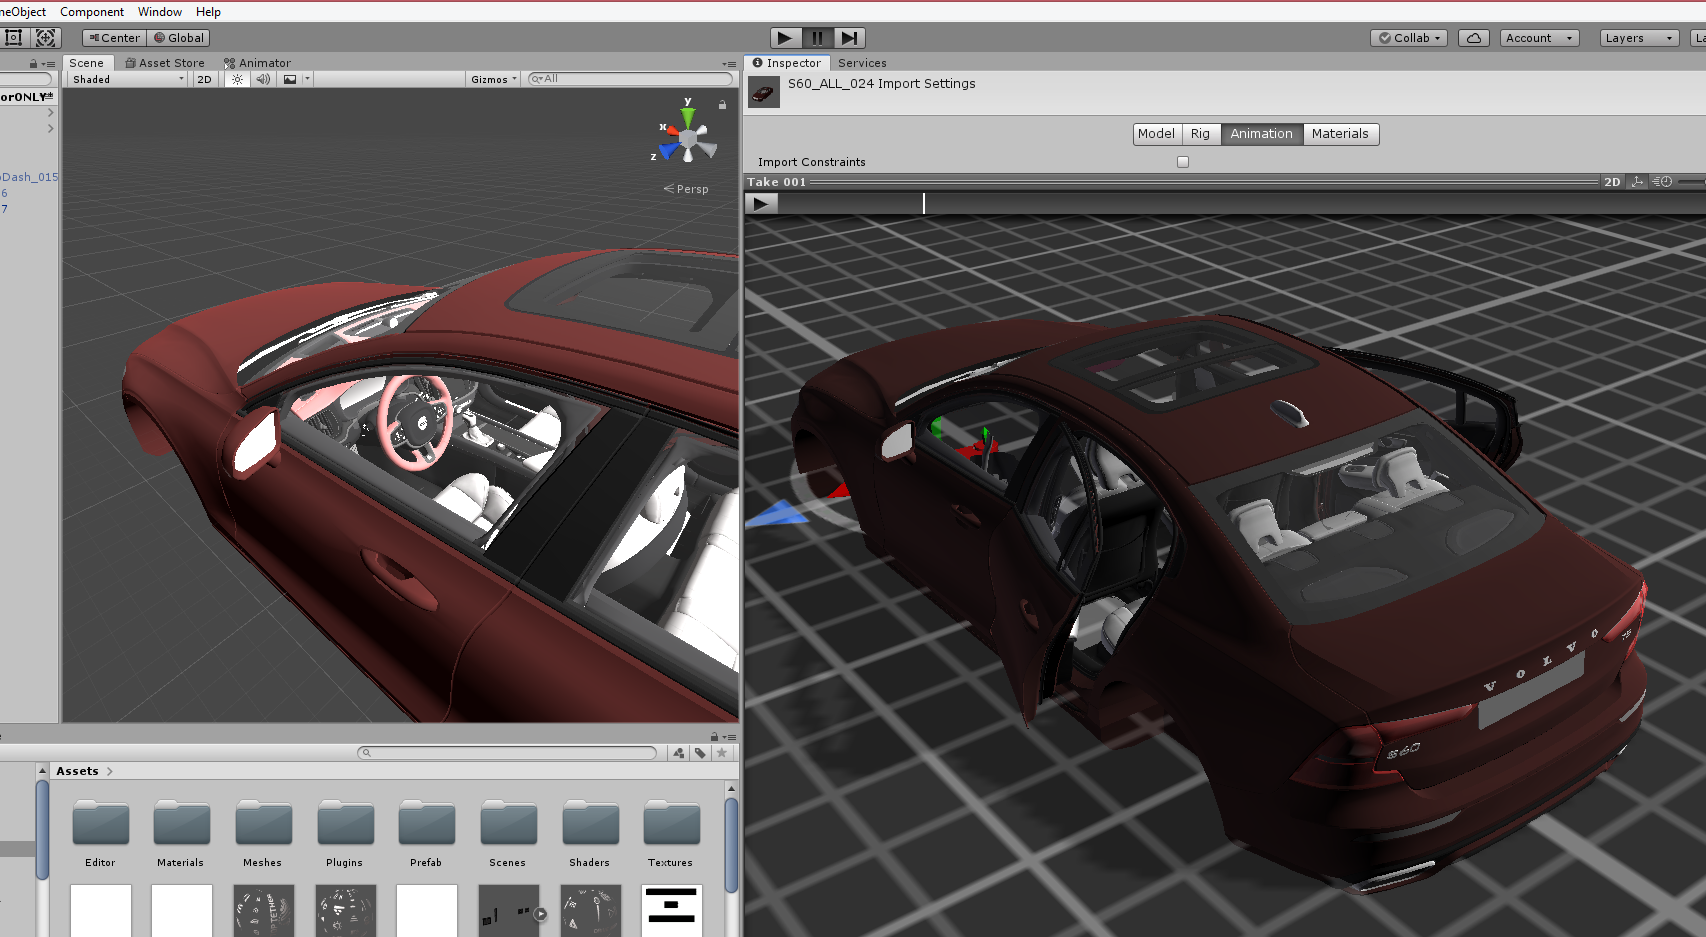Open Scene panel options menu icon
Image resolution: width=1706 pixels, height=937 pixels.
(729, 63)
